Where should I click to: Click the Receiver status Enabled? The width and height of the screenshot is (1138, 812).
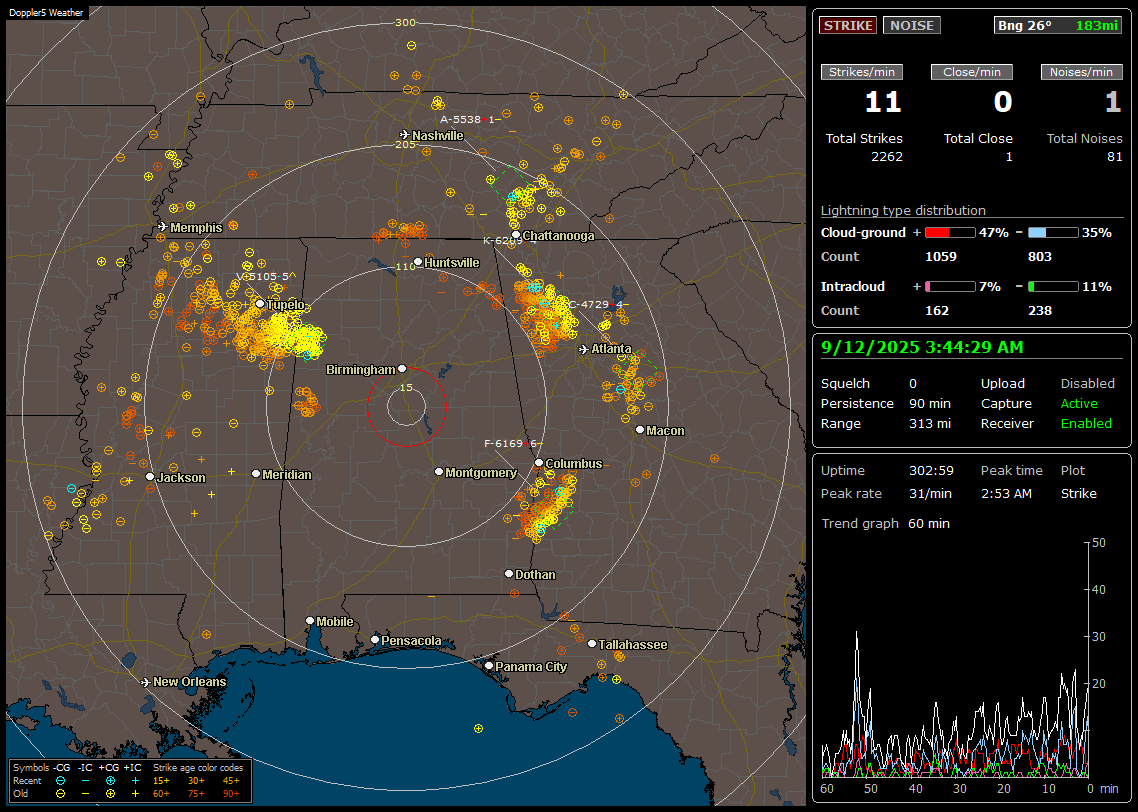point(1086,424)
